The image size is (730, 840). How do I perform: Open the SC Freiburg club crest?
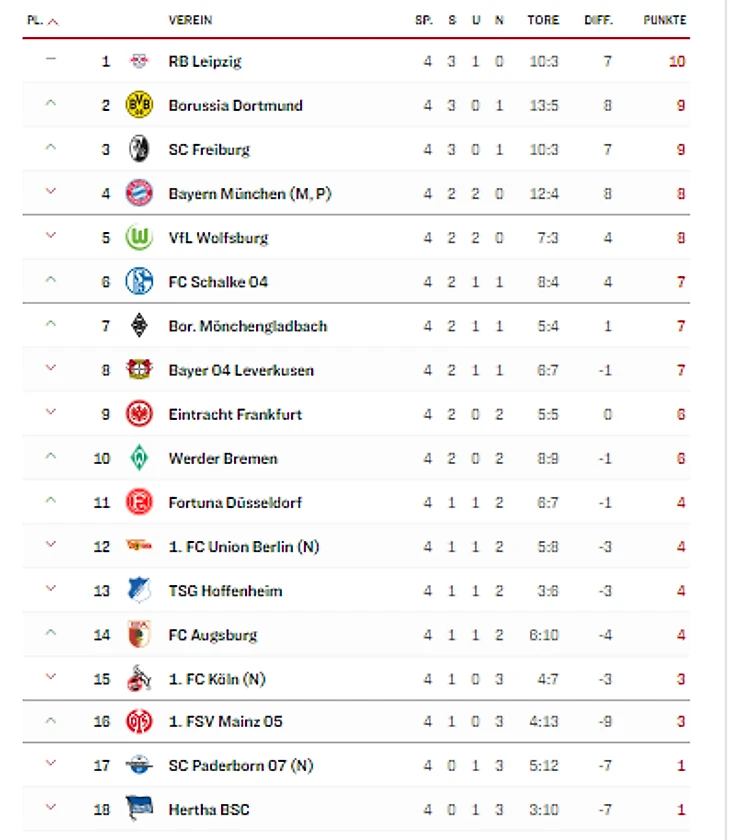point(139,149)
